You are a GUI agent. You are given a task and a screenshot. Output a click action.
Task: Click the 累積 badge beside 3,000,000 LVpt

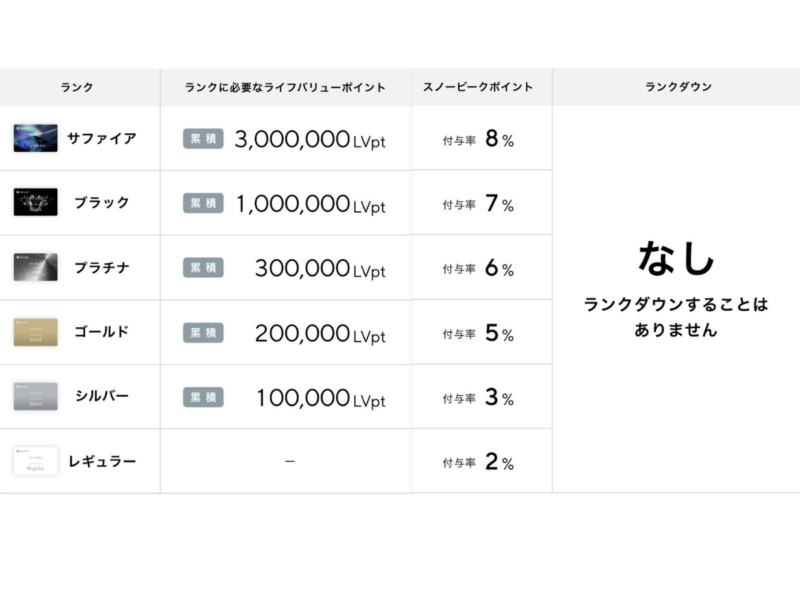coord(203,139)
